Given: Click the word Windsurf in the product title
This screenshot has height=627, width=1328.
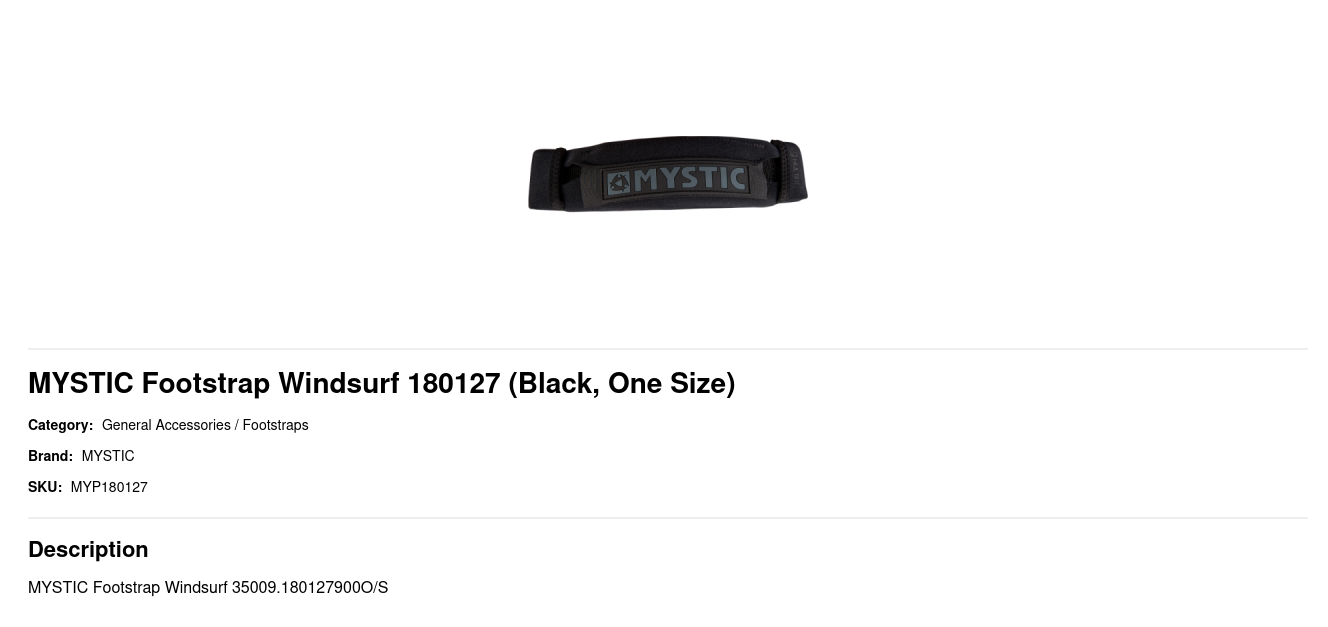Looking at the screenshot, I should [x=339, y=383].
